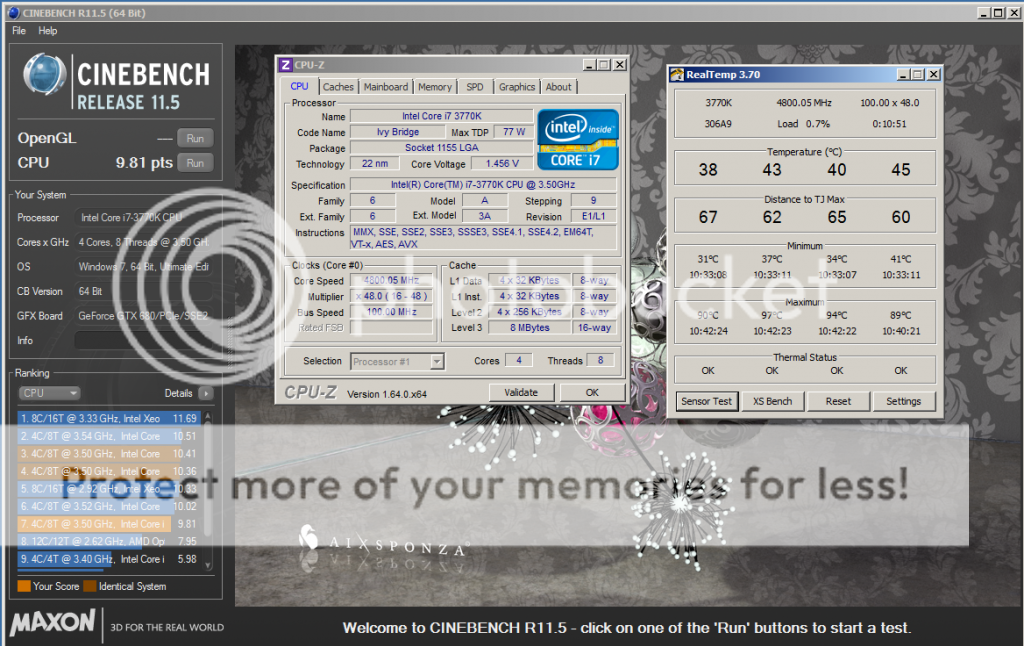1024x646 pixels.
Task: Start the CPU benchmark with Run
Action: pos(195,163)
